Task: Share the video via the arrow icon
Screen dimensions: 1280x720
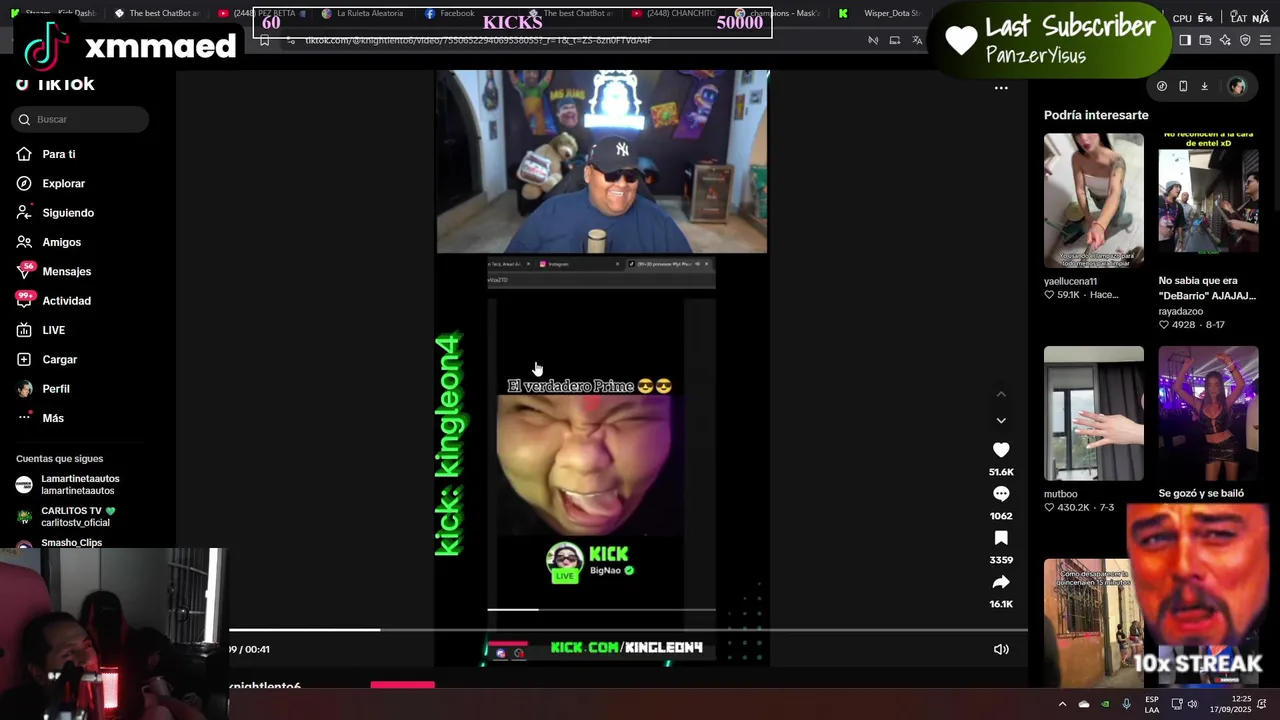Action: (1001, 582)
